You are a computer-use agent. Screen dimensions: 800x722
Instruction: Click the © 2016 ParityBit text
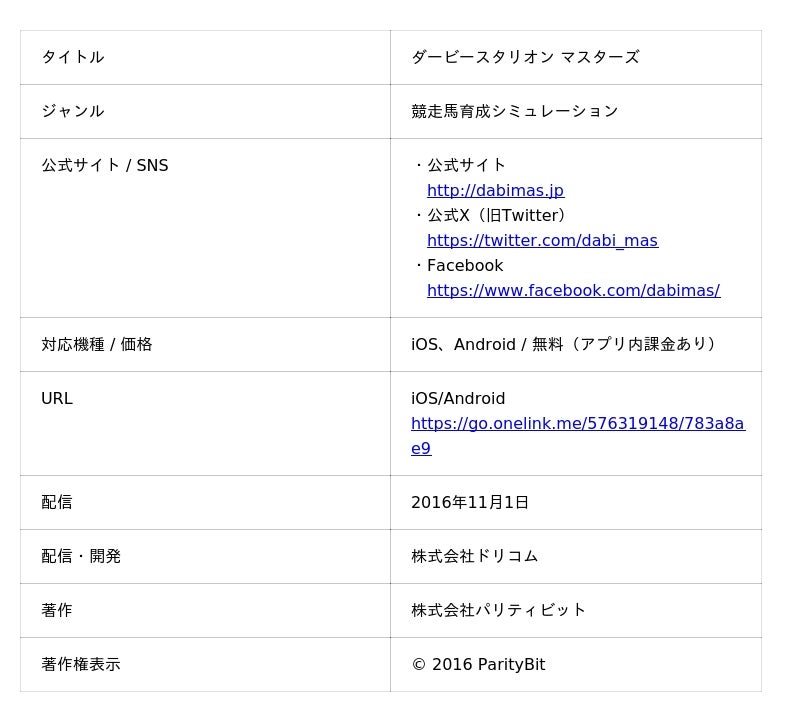point(478,664)
